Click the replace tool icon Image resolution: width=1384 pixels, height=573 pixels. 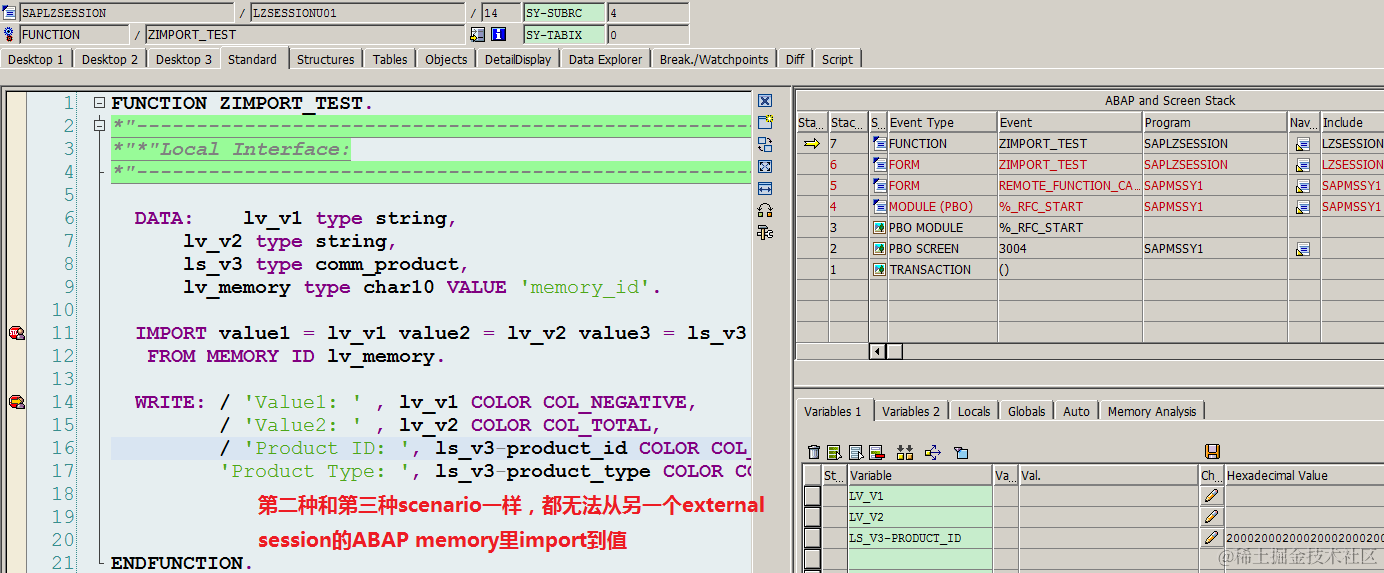(x=765, y=145)
